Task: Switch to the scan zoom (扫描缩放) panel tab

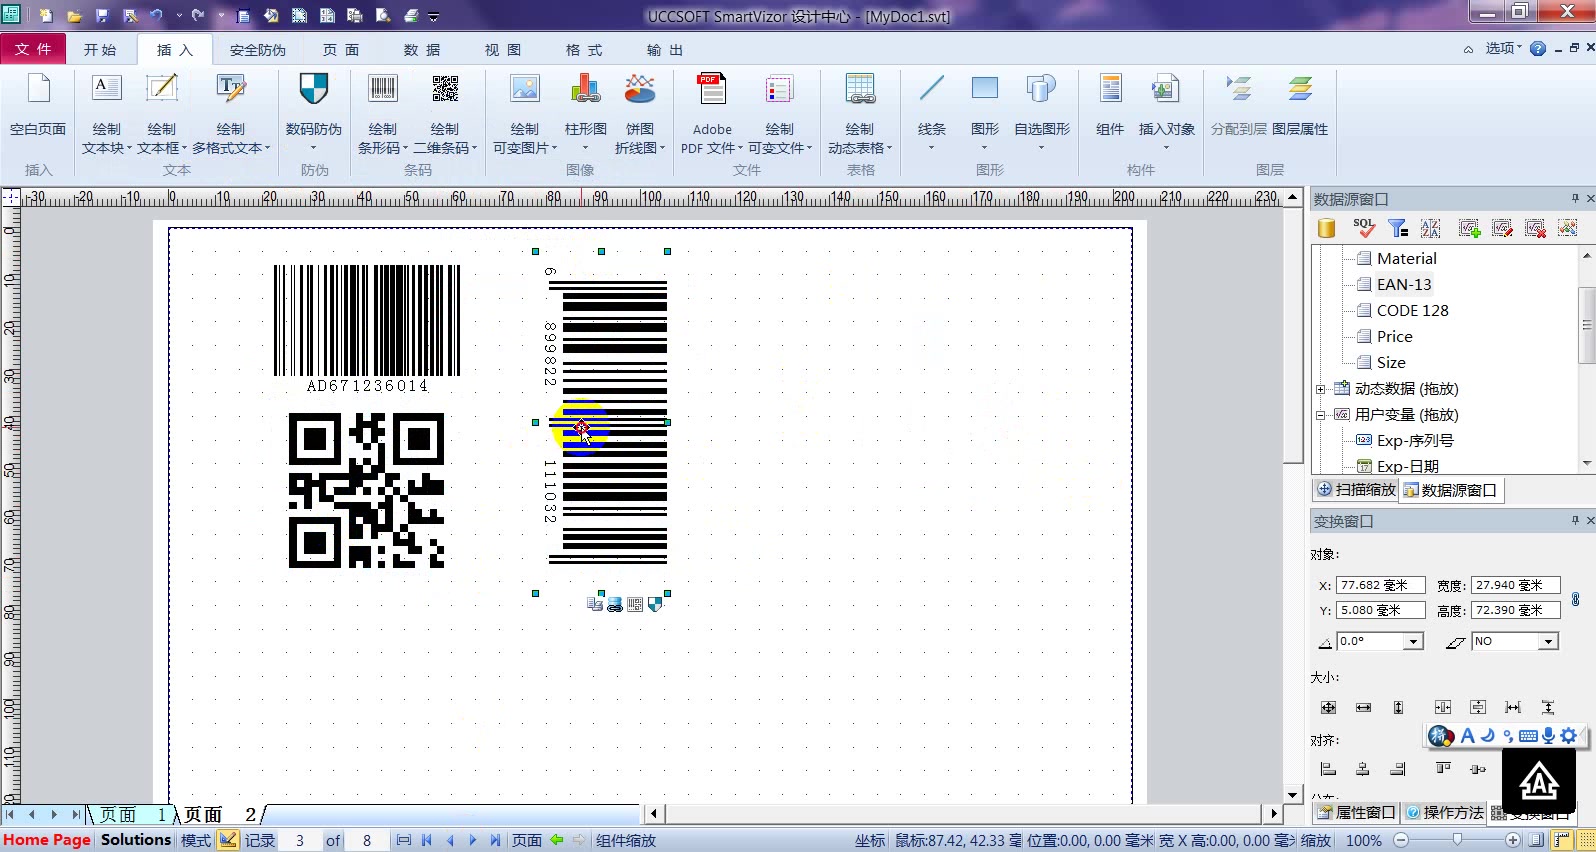Action: pyautogui.click(x=1356, y=490)
